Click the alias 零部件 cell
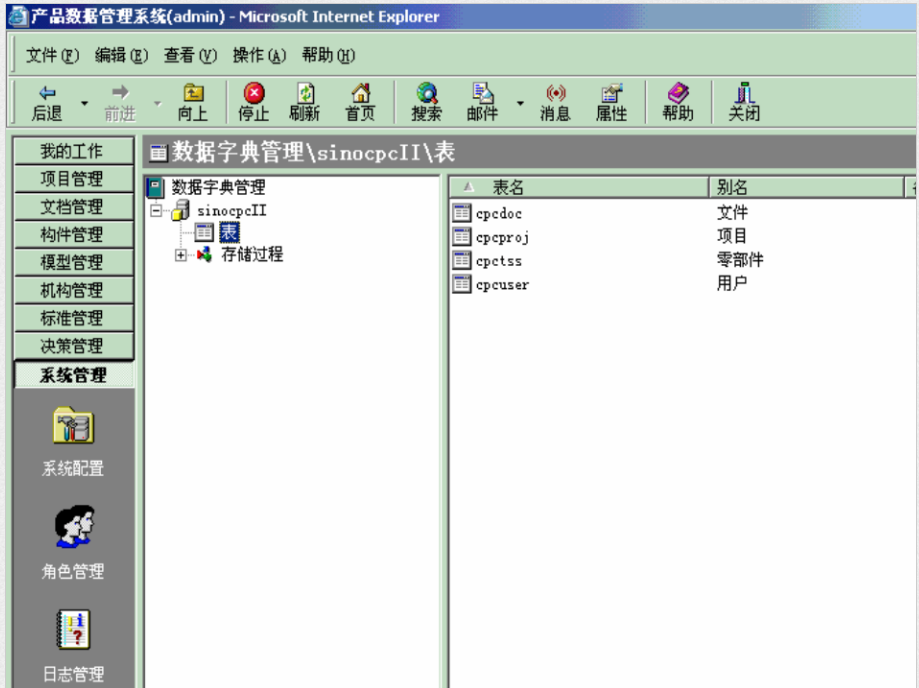919x688 pixels. (740, 260)
